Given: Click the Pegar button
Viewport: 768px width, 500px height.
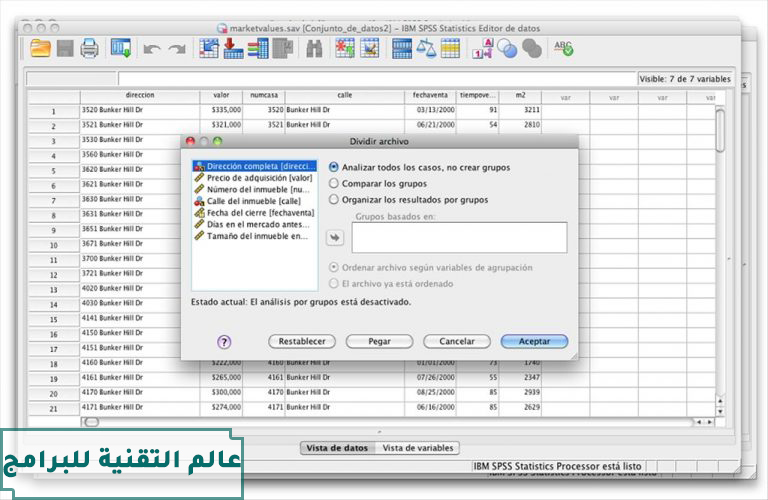Looking at the screenshot, I should [379, 341].
